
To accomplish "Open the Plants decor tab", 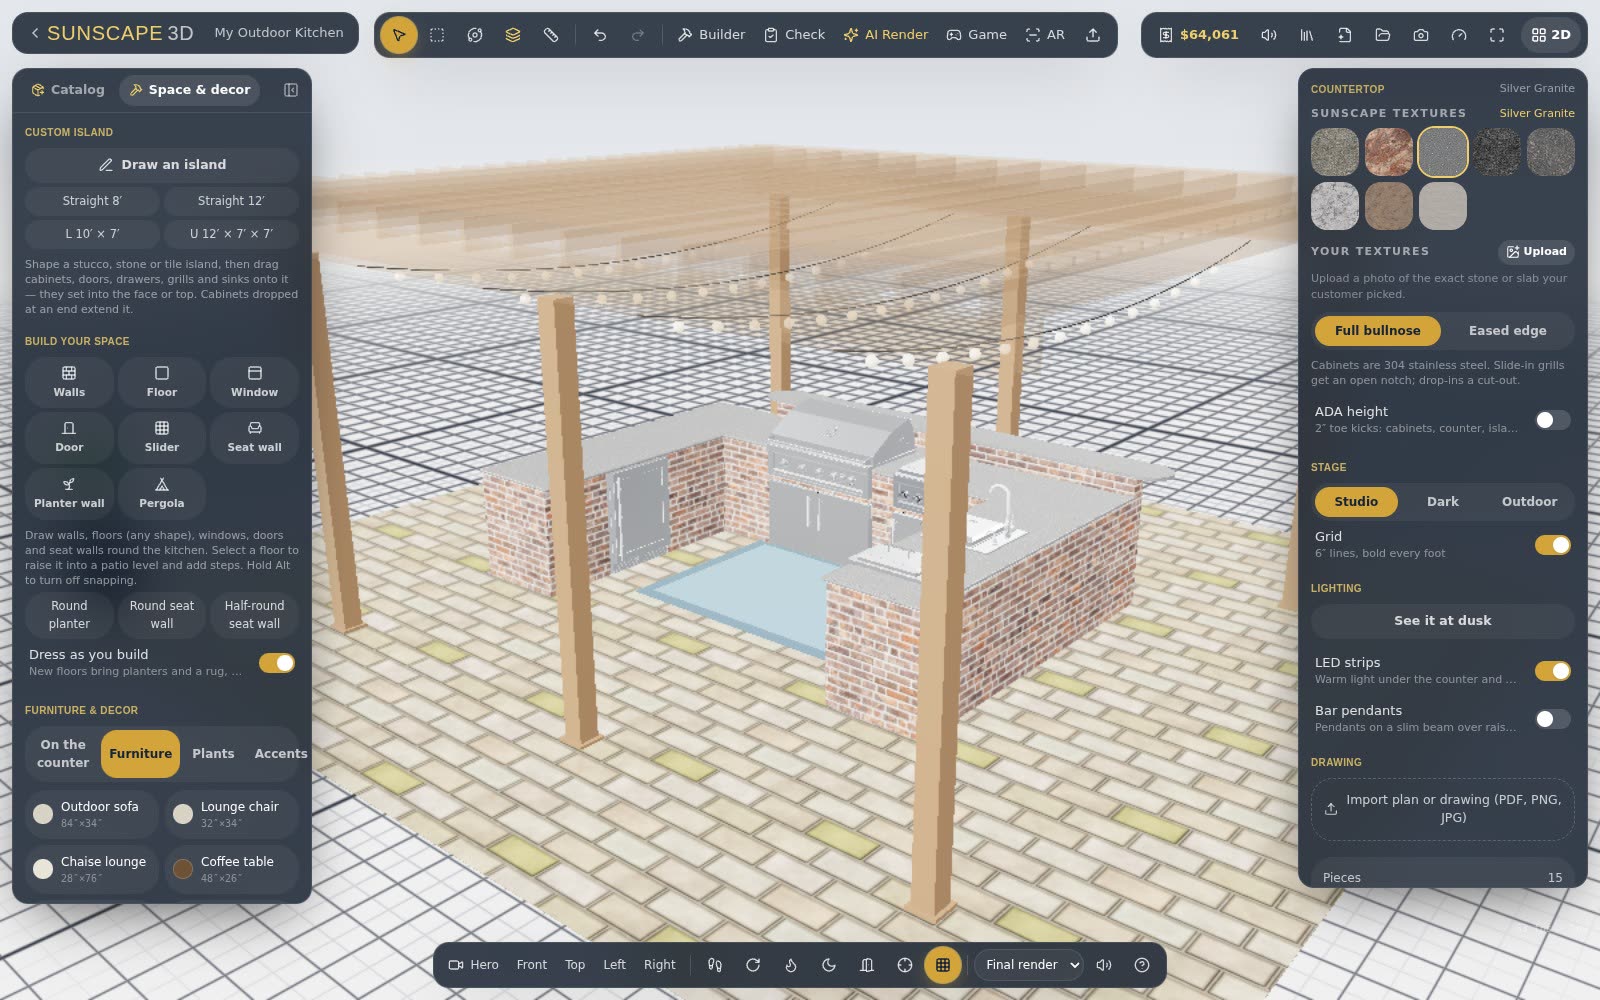I will [213, 754].
